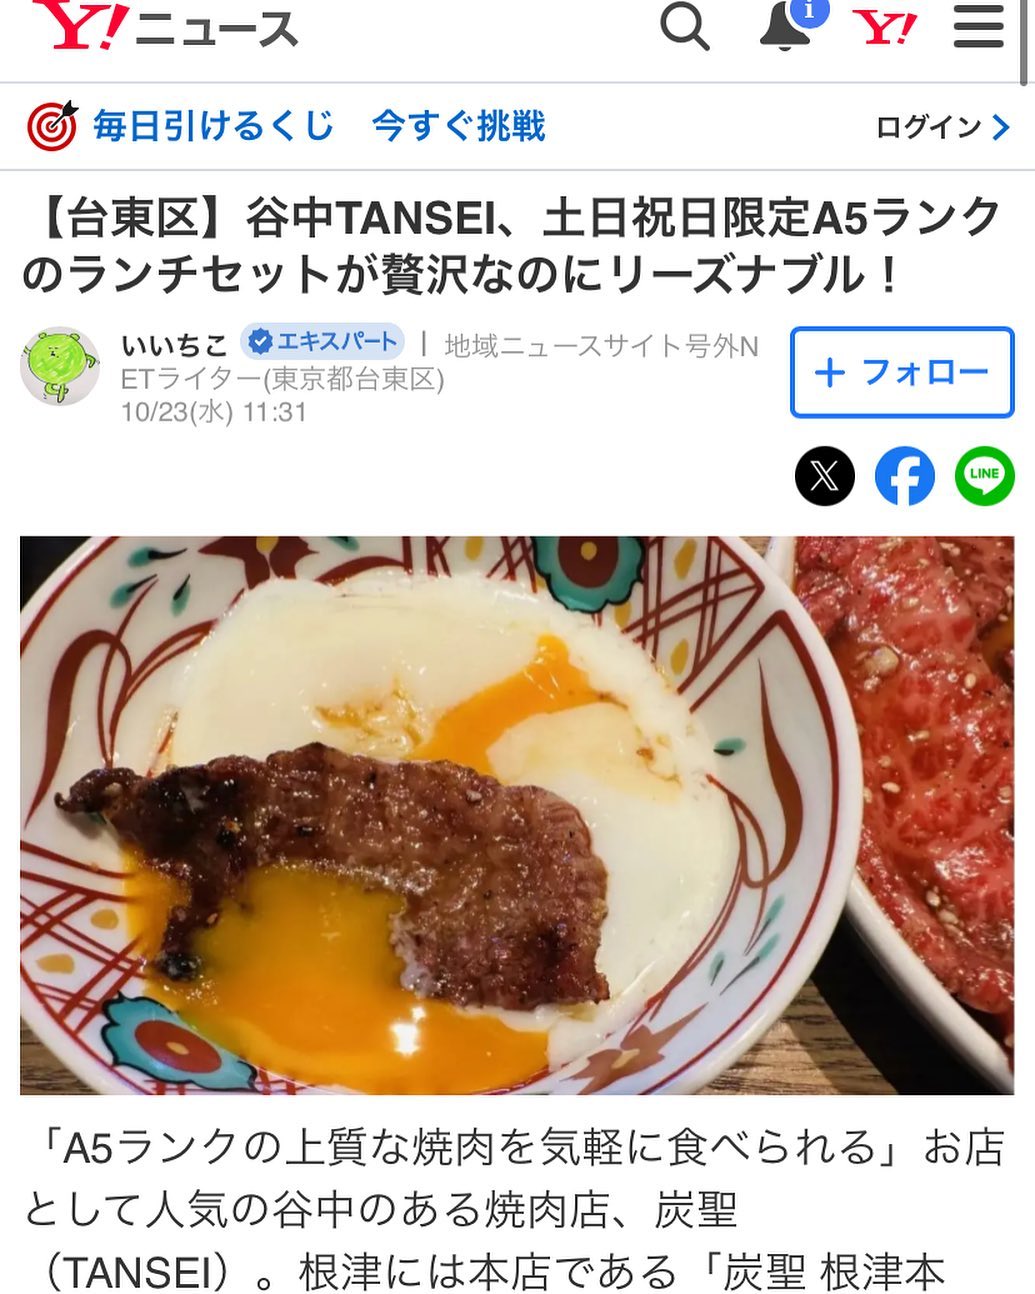Click the ログイン chevron arrow
This screenshot has width=1035, height=1294.
(x=1001, y=127)
